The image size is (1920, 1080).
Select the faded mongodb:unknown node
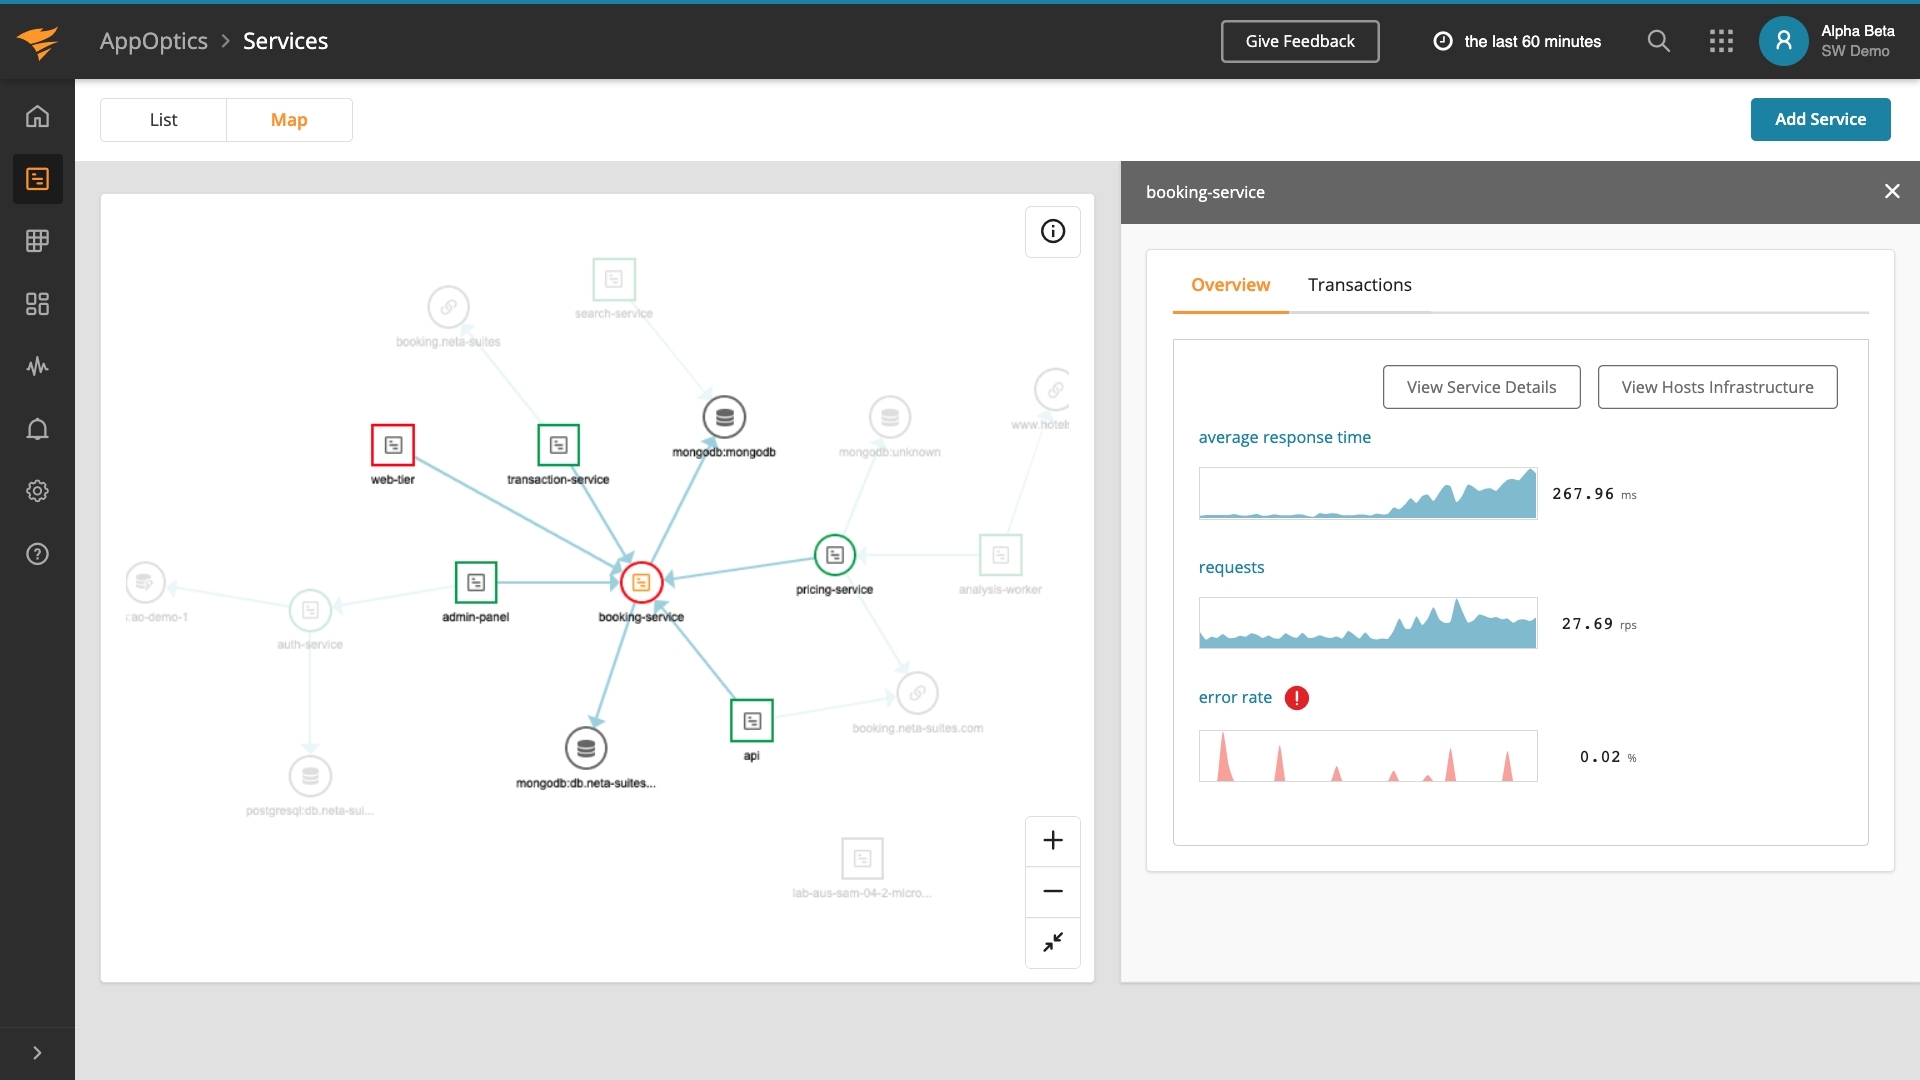point(890,417)
